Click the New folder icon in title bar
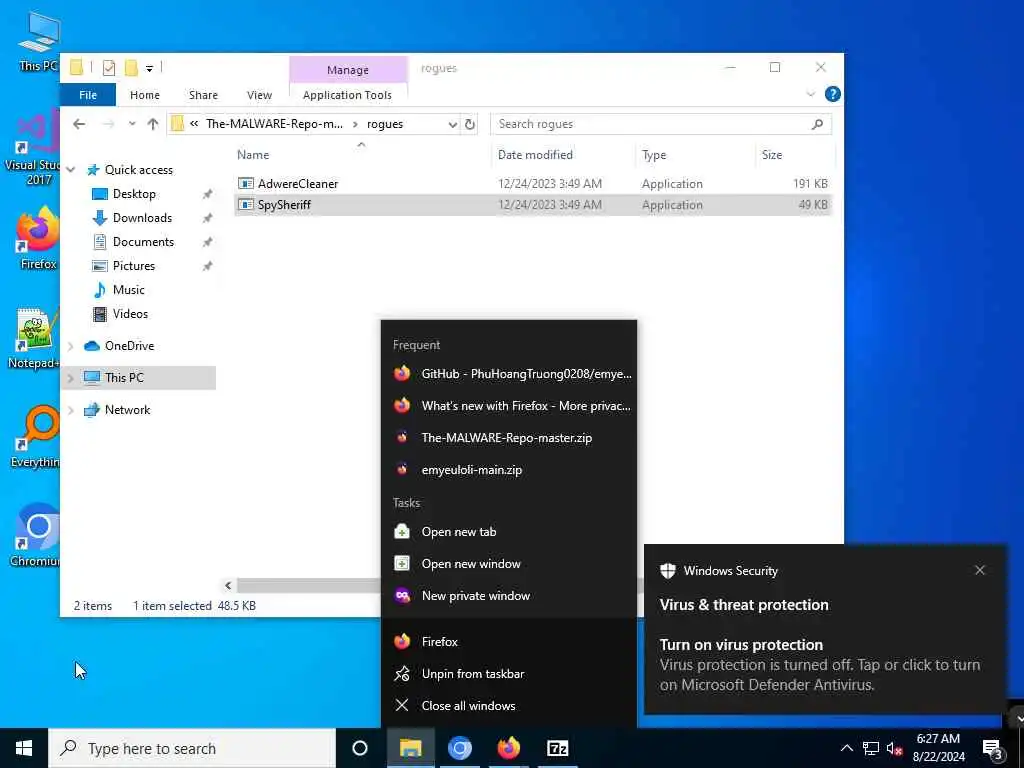Screen dimensions: 1024x768 [x=131, y=68]
